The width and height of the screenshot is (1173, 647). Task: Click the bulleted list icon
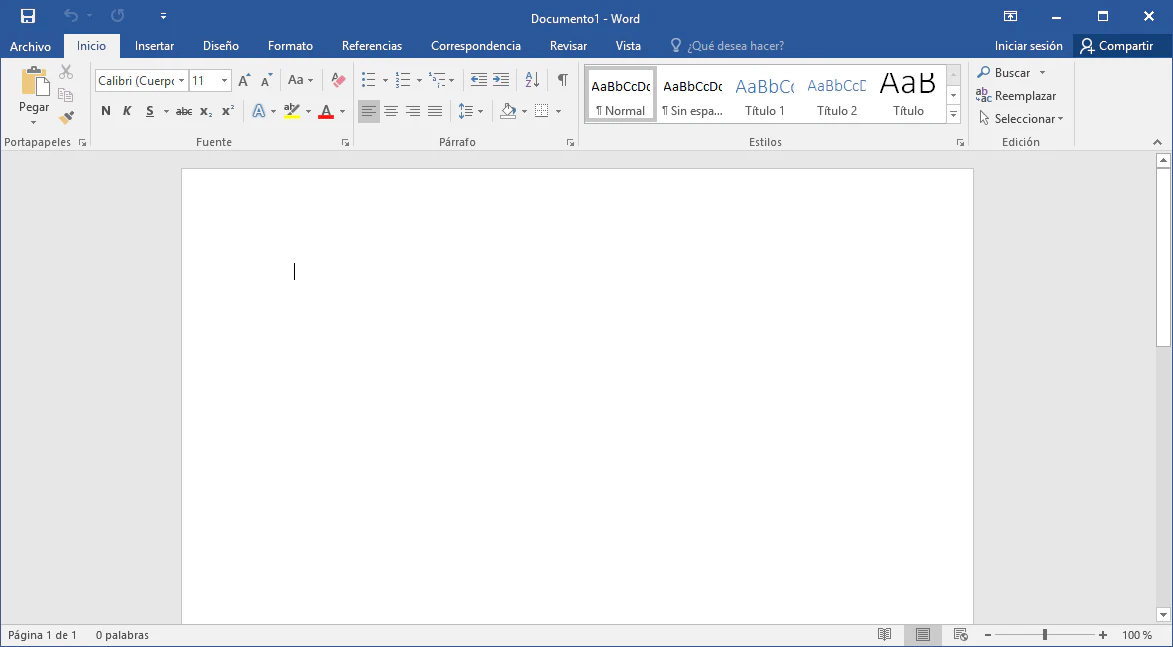(368, 80)
